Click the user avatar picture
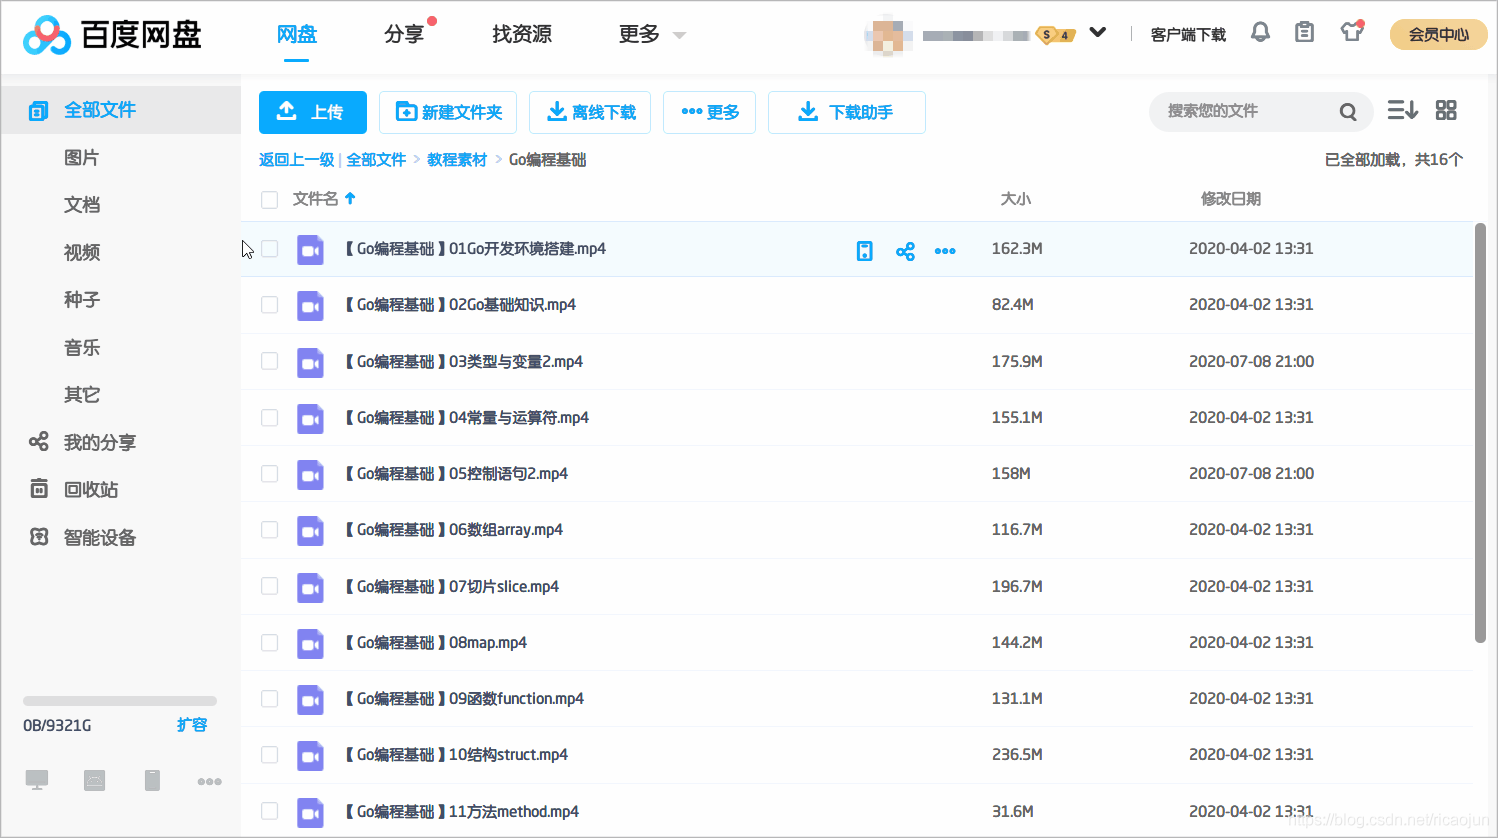Image resolution: width=1498 pixels, height=838 pixels. click(x=888, y=35)
